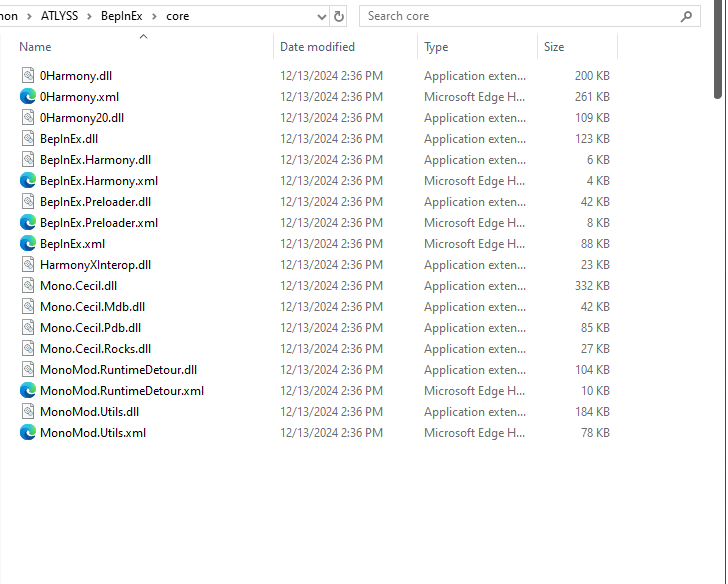Click the 184 KB size value
The image size is (728, 584).
[592, 412]
